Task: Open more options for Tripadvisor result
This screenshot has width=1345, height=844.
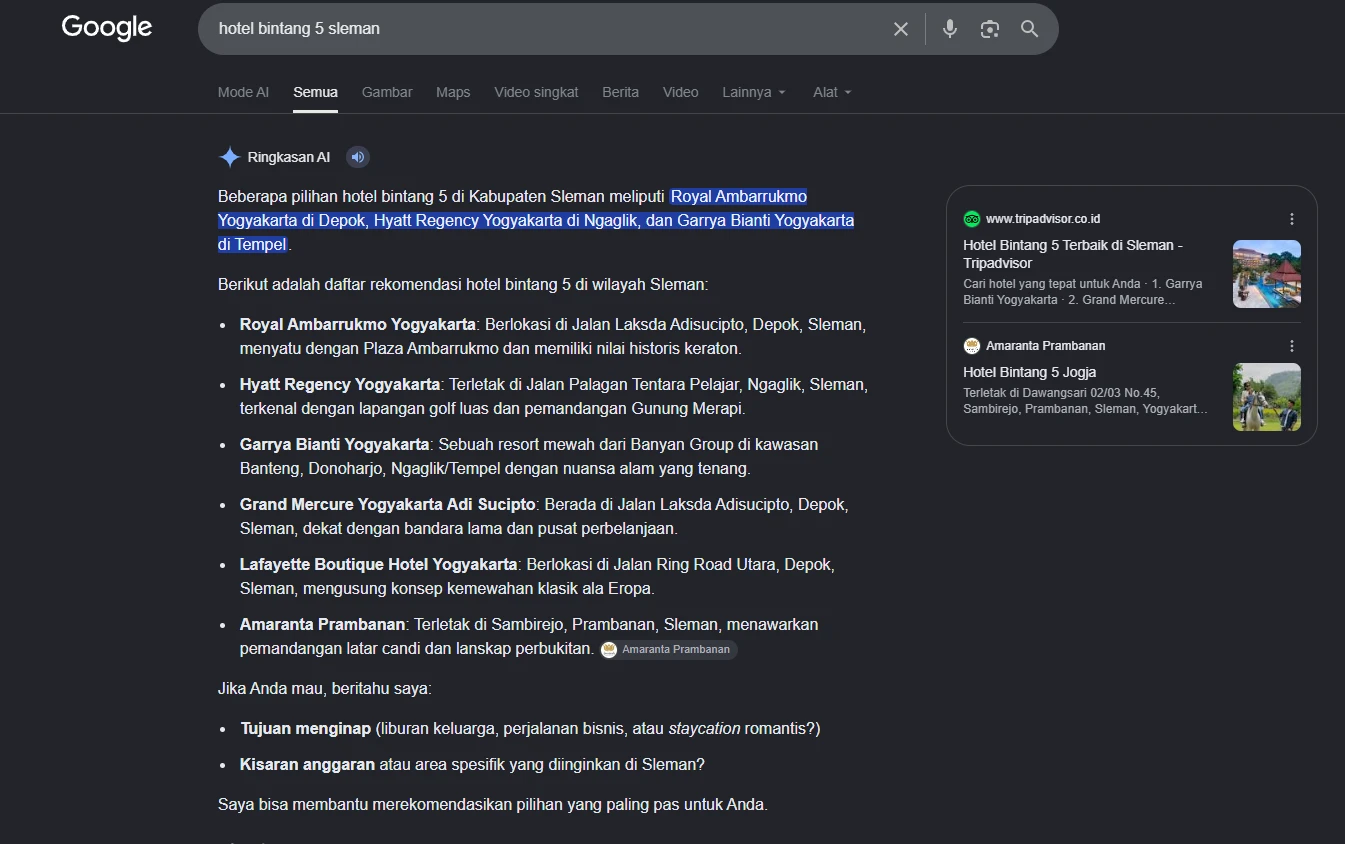Action: [x=1292, y=219]
